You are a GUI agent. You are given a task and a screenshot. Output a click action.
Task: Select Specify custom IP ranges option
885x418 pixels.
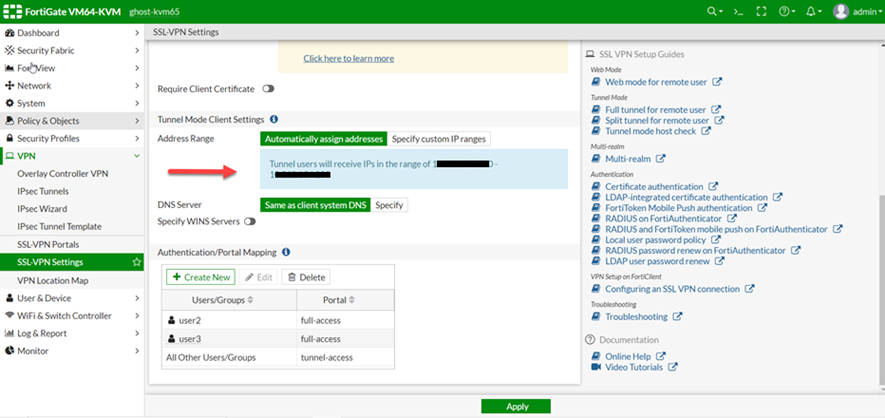[x=439, y=139]
